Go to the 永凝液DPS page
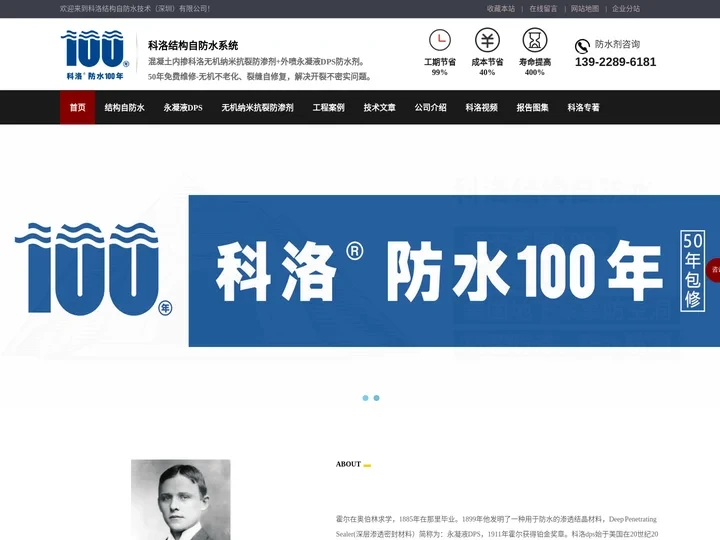This screenshot has height=540, width=720. click(x=183, y=107)
